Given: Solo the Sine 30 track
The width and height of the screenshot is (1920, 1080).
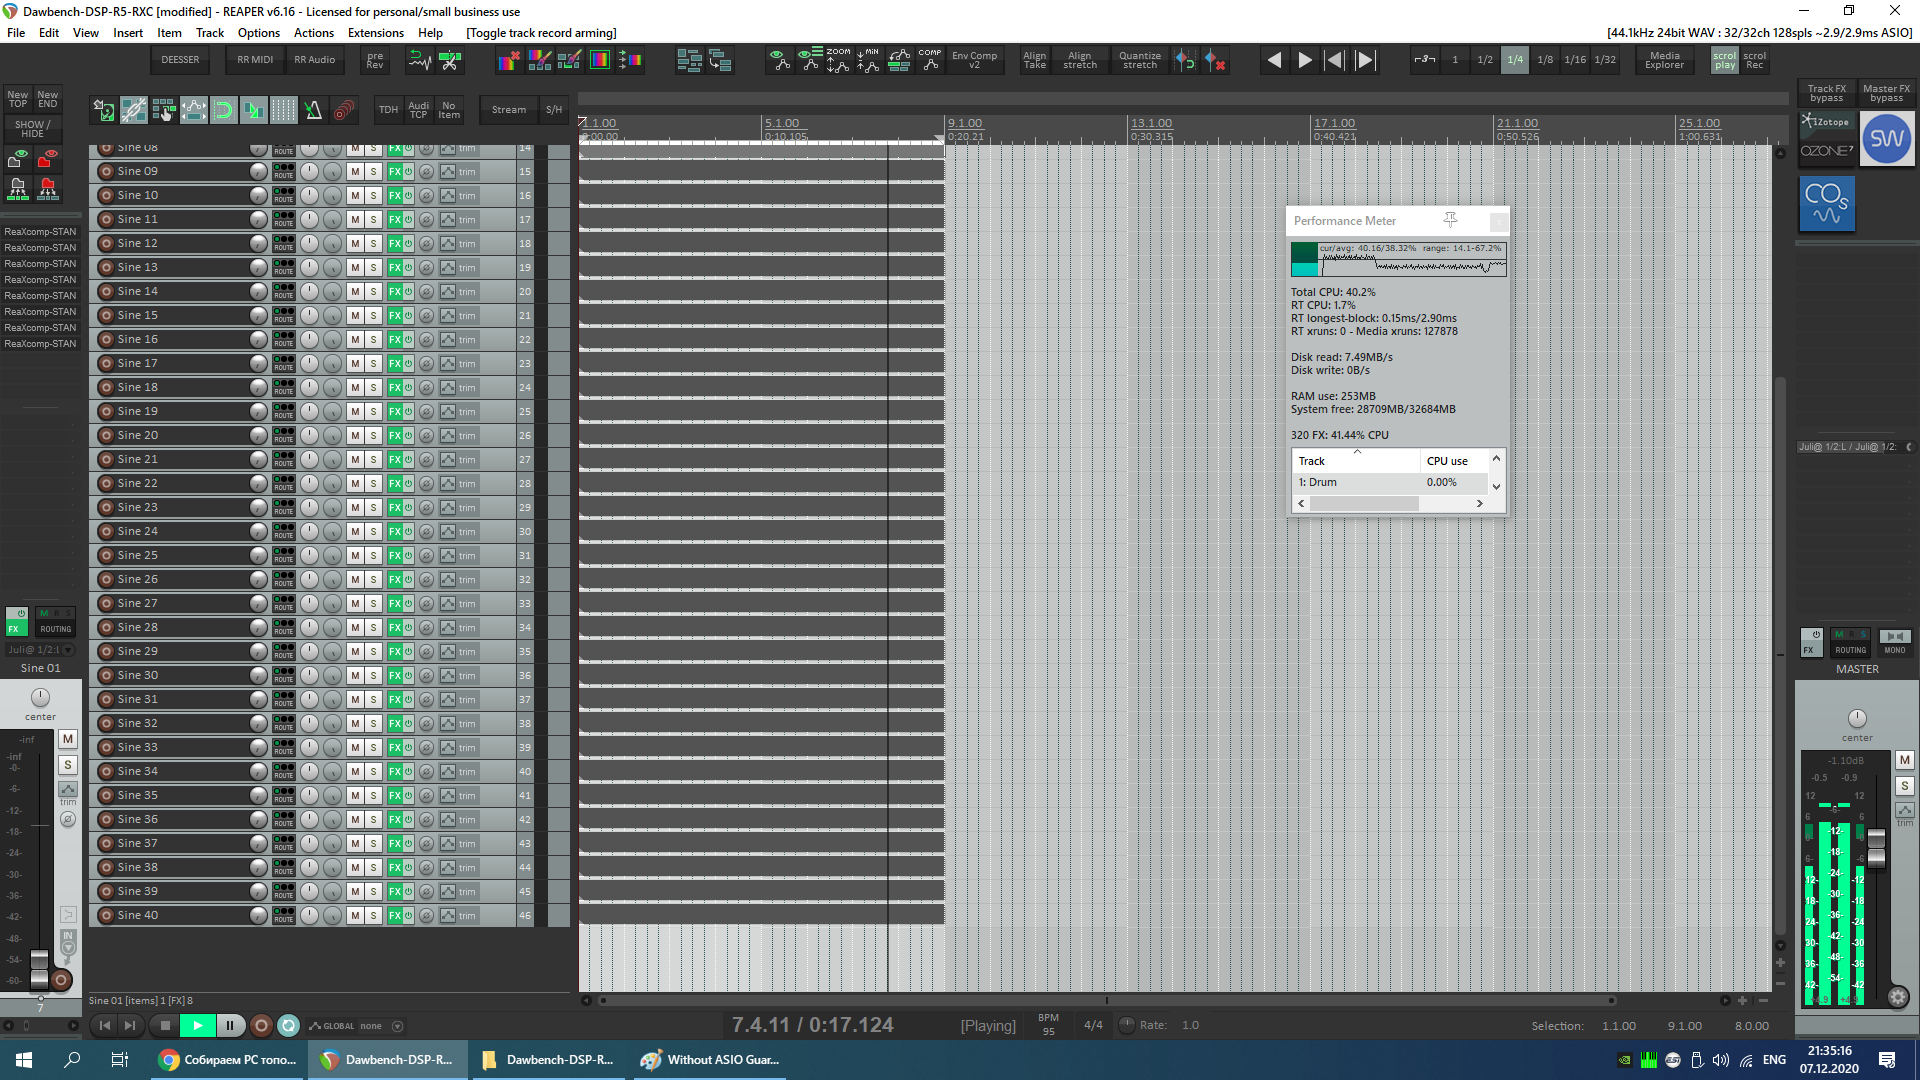Looking at the screenshot, I should click(373, 676).
